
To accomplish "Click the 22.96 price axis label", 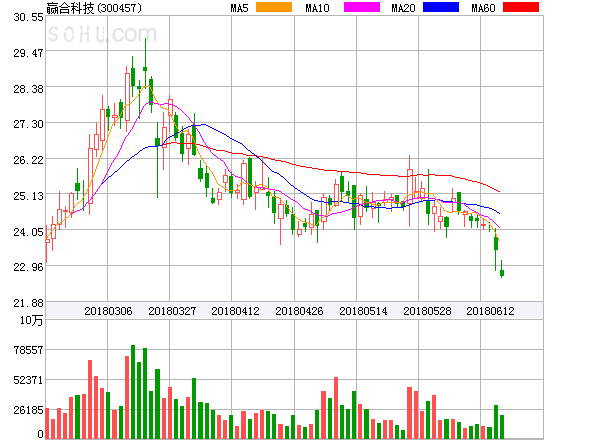I will (x=28, y=267).
